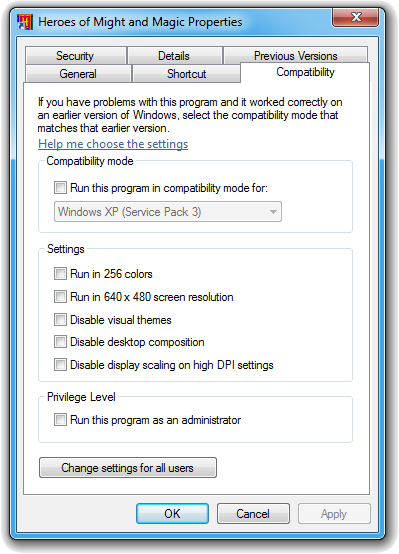Viewport: 399px width, 554px height.
Task: Click the Apply button
Action: tap(334, 513)
